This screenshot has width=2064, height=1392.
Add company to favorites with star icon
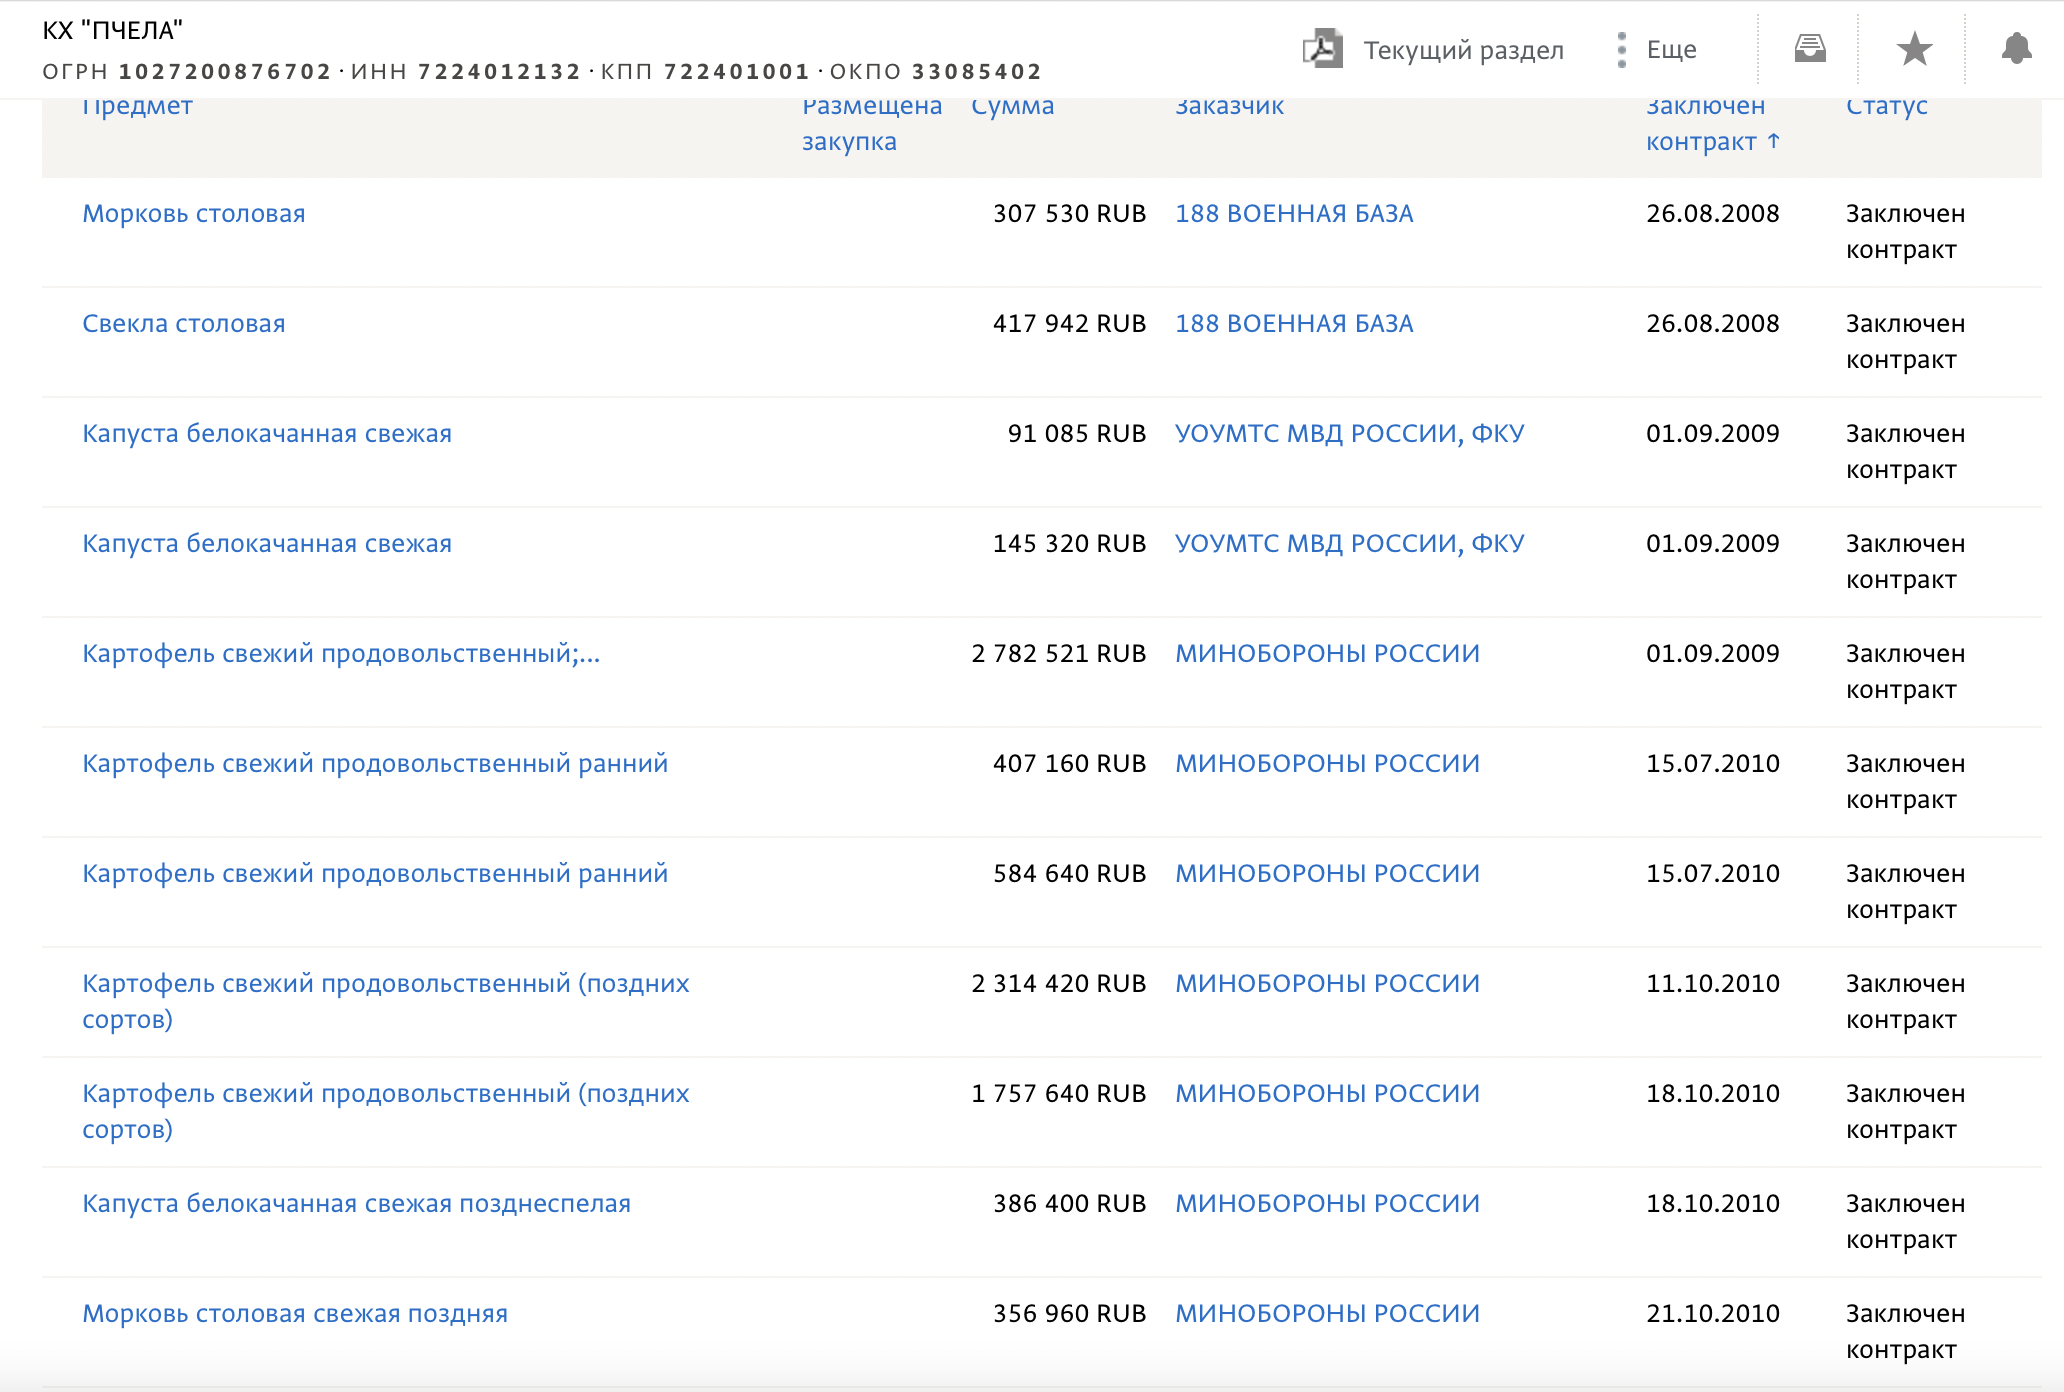1914,49
